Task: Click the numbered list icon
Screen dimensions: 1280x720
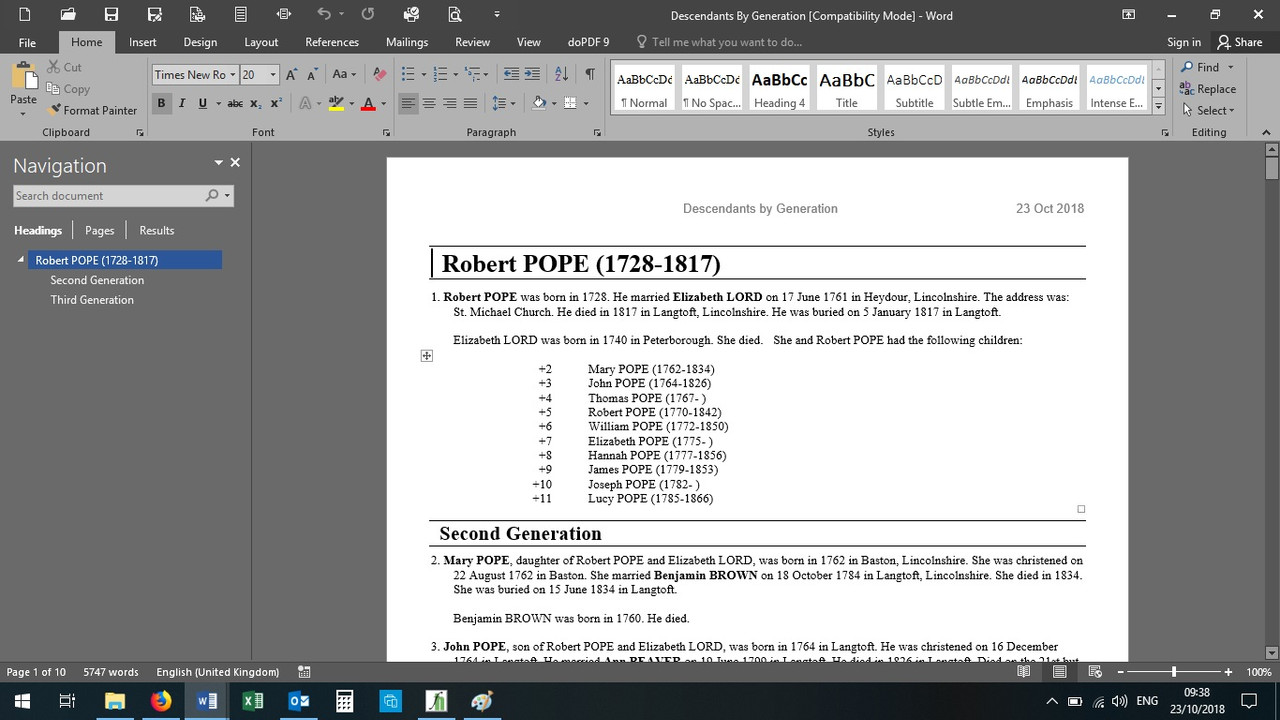Action: (x=440, y=75)
